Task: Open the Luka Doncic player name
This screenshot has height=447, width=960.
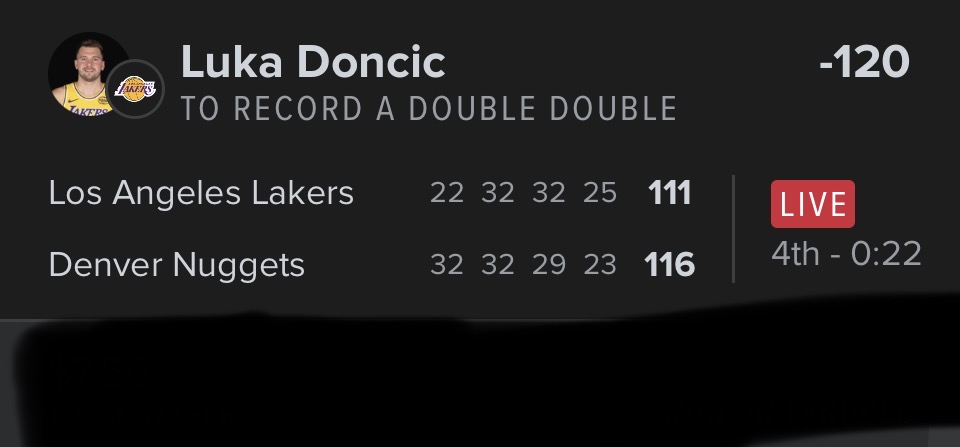Action: [x=313, y=63]
